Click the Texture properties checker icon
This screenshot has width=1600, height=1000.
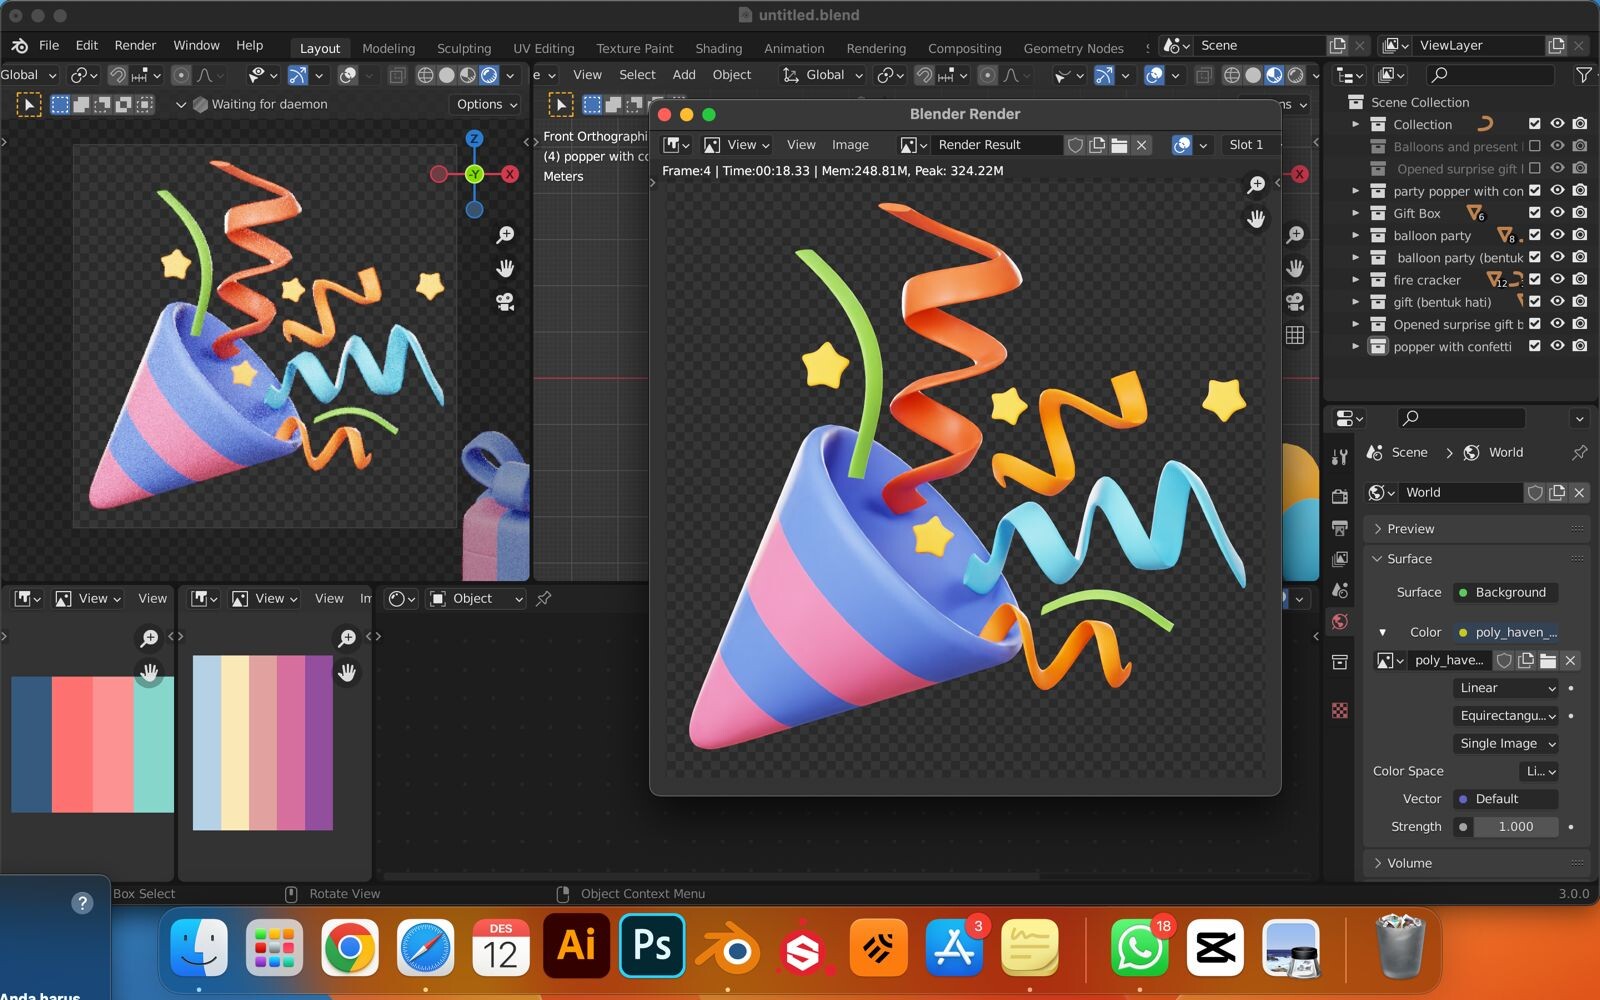(1340, 711)
